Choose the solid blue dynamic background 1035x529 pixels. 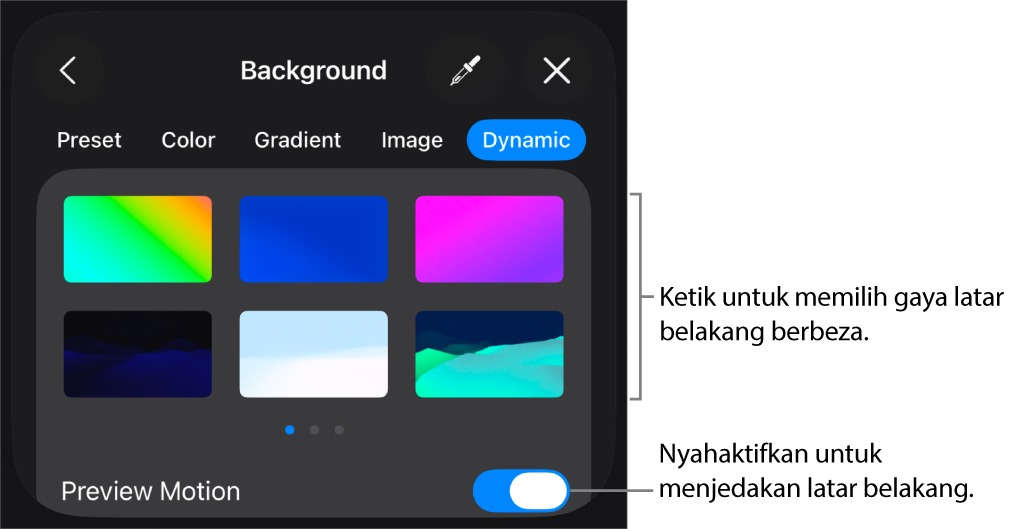[x=314, y=239]
